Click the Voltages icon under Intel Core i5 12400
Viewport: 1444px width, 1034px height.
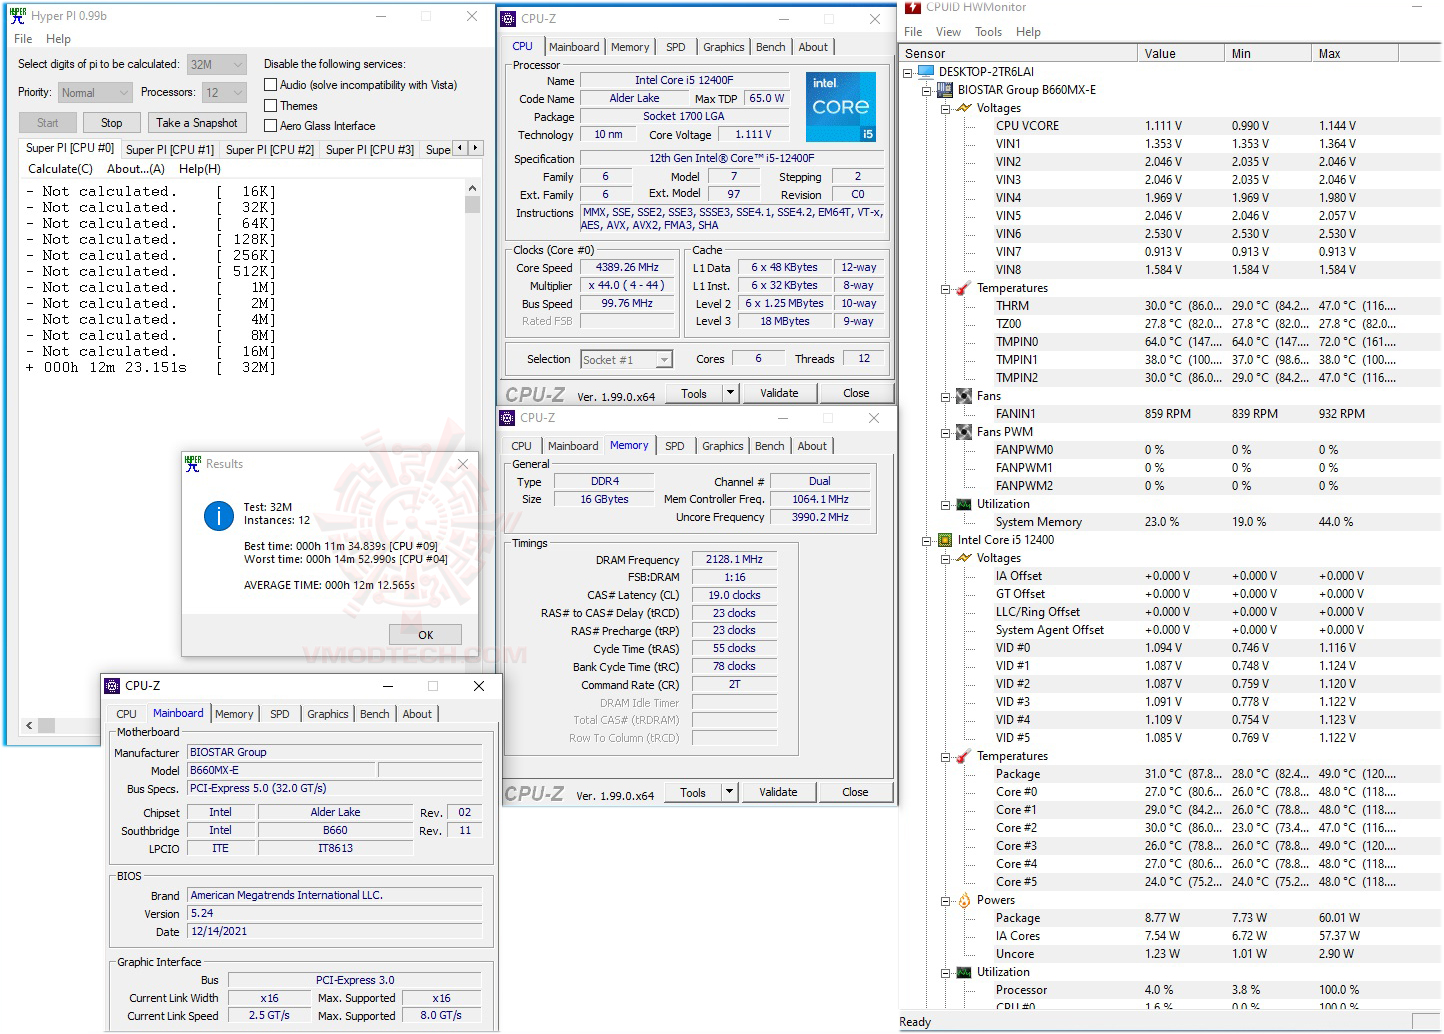click(x=963, y=557)
